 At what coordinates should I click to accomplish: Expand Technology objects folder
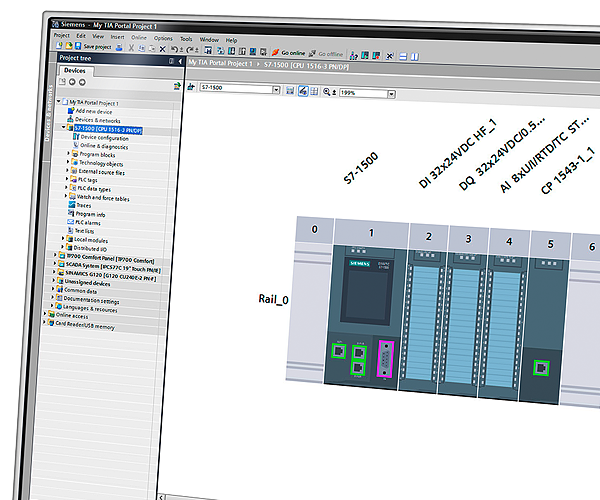pyautogui.click(x=68, y=161)
